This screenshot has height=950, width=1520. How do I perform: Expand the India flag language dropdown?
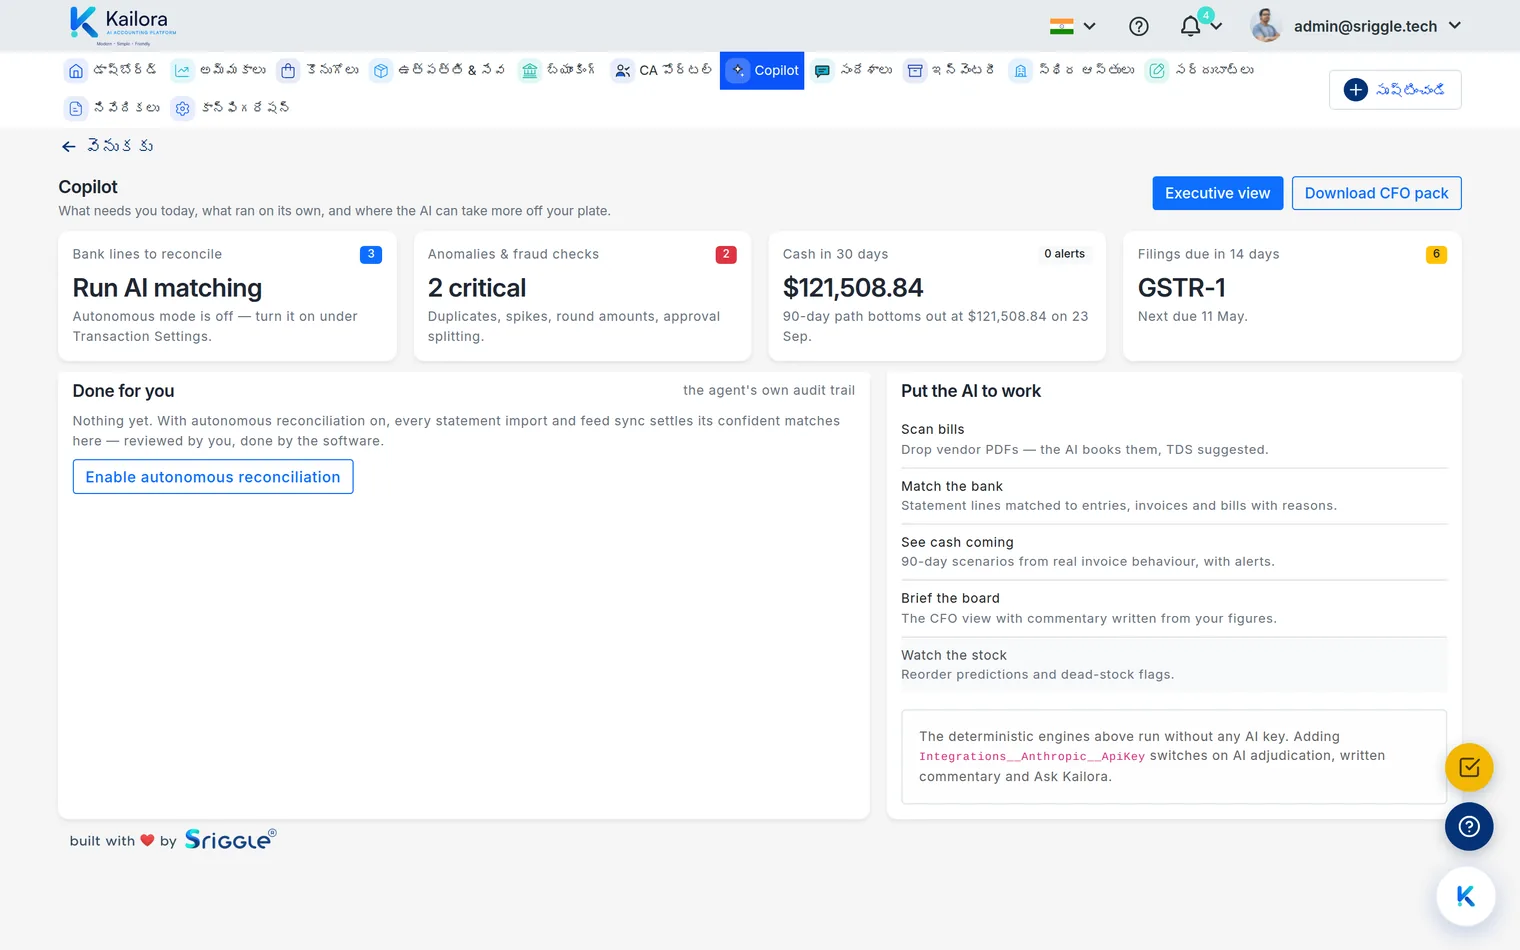click(1073, 26)
